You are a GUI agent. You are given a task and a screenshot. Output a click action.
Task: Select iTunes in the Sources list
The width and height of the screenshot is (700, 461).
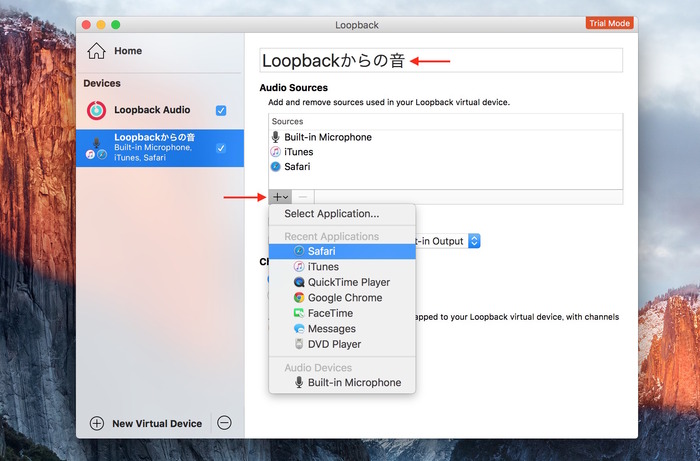(x=445, y=152)
